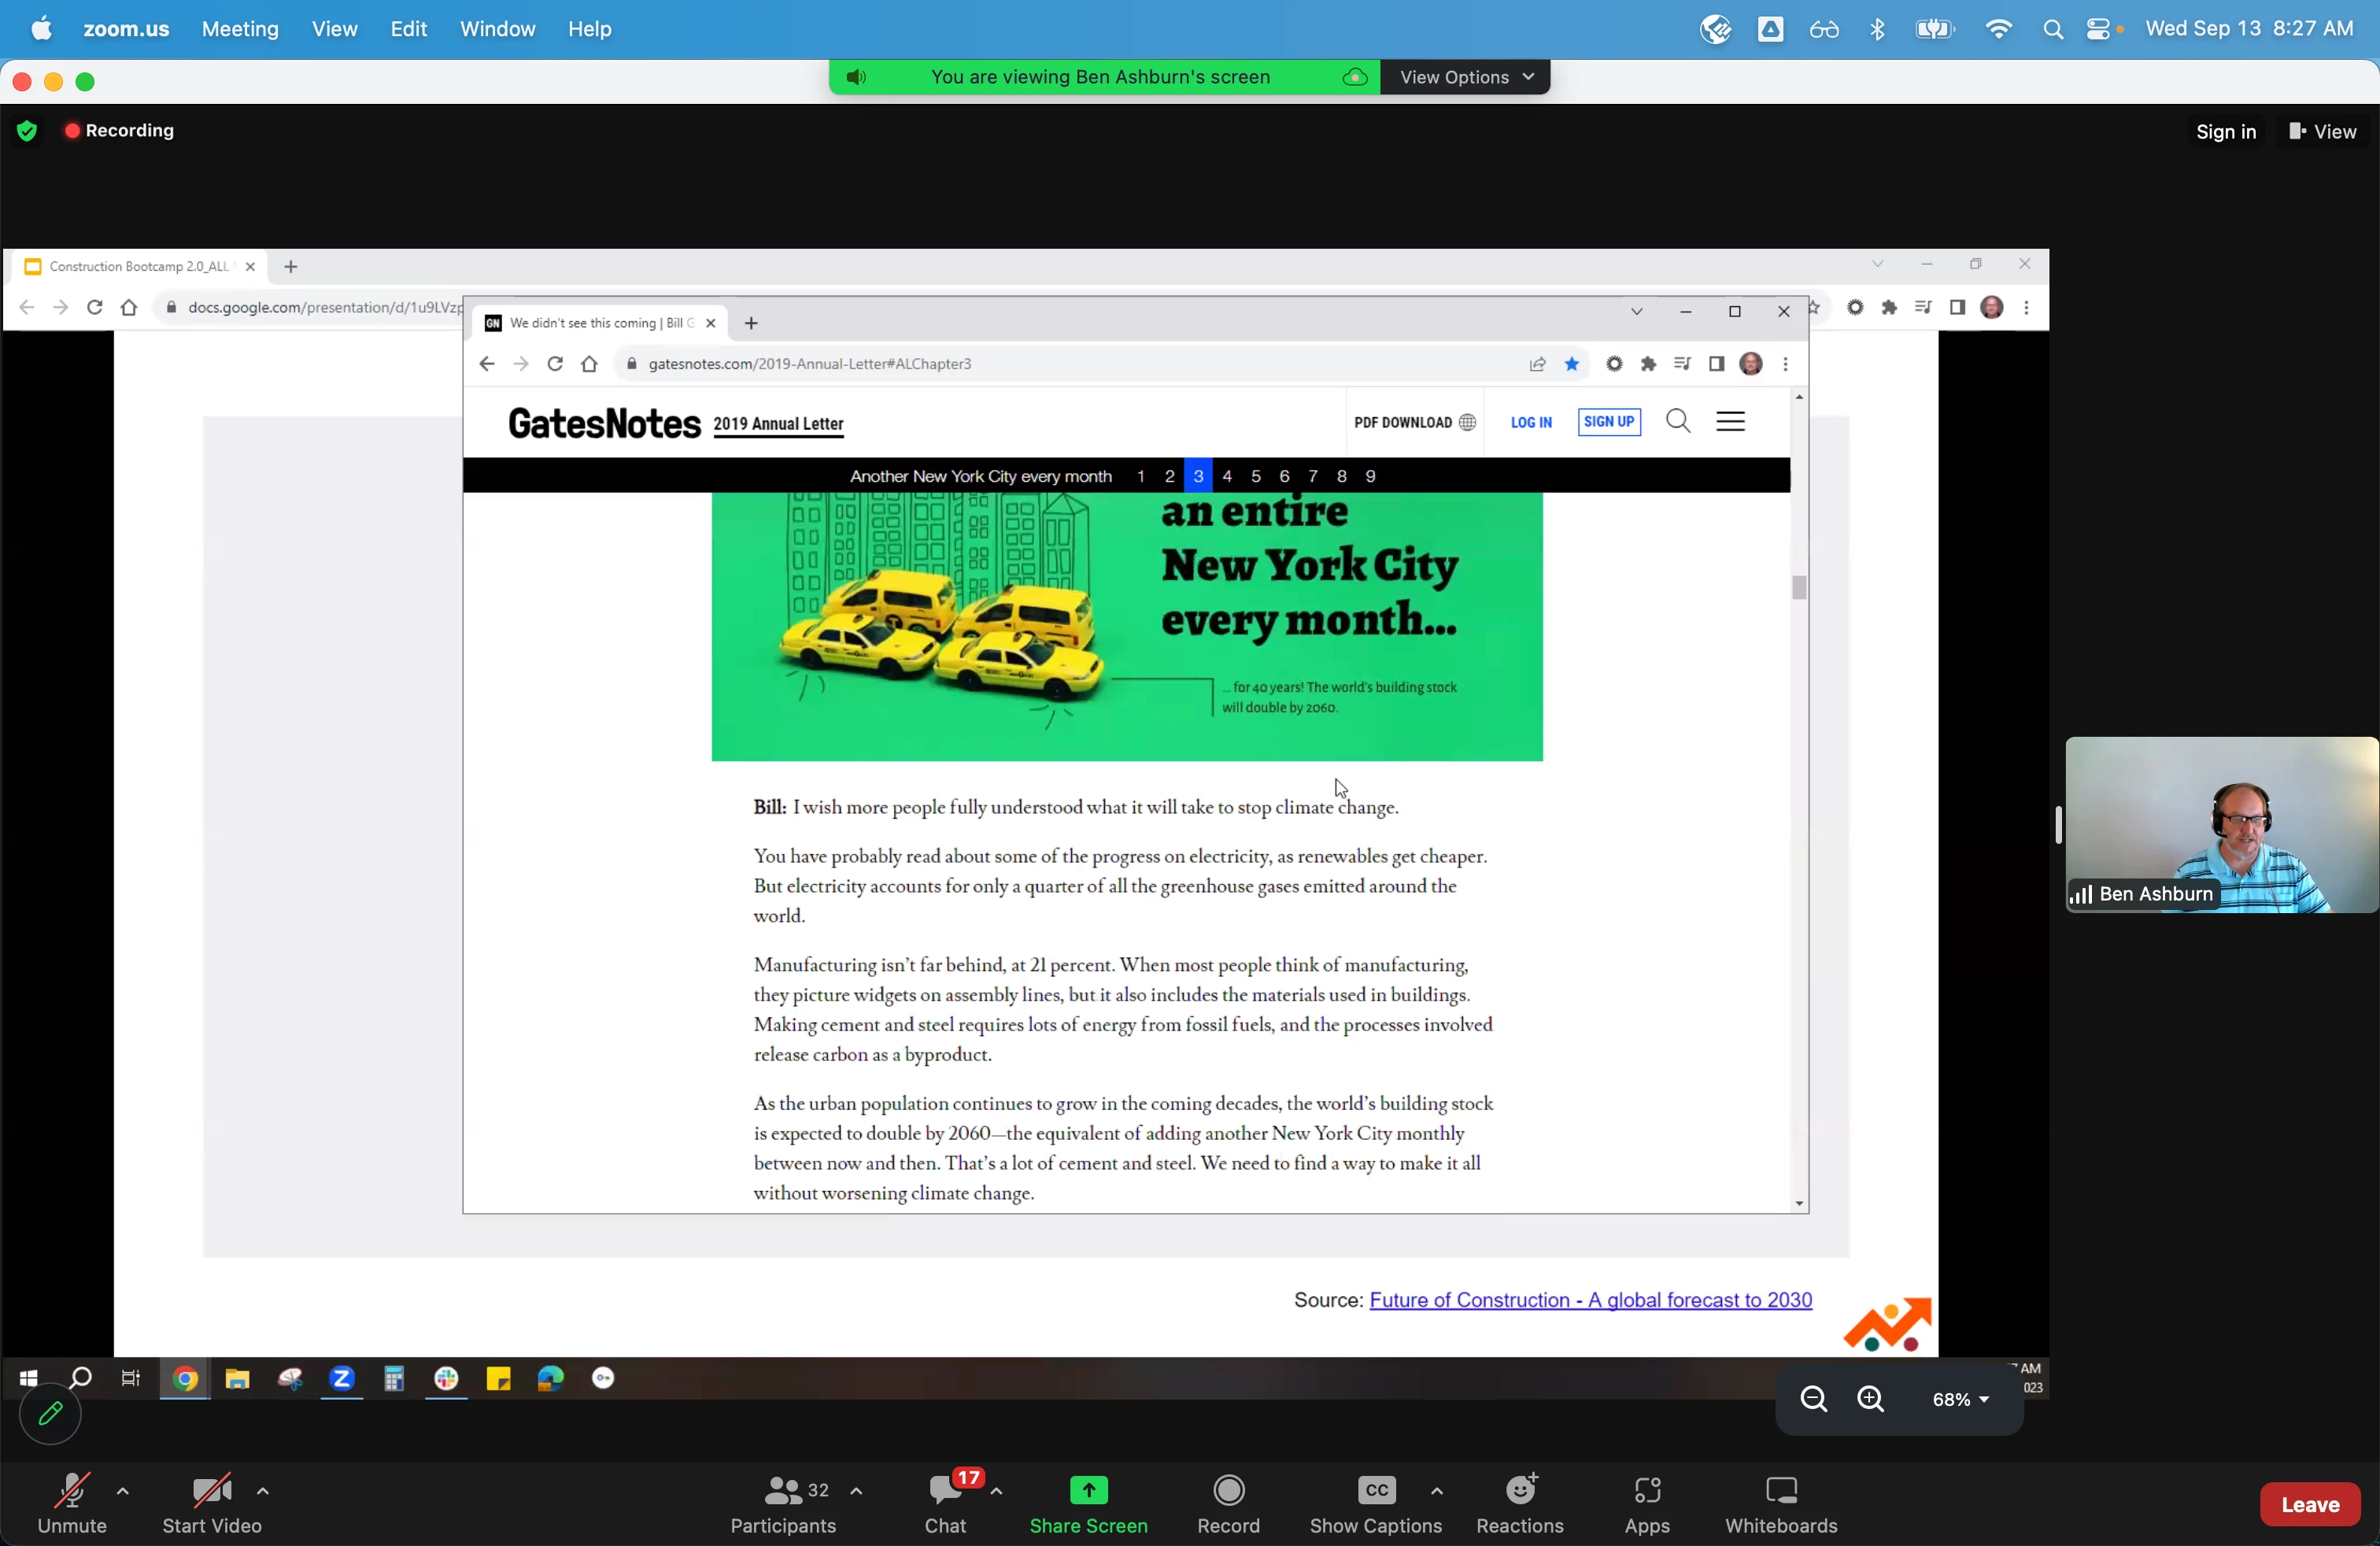Toggle Start Video on

point(211,1492)
